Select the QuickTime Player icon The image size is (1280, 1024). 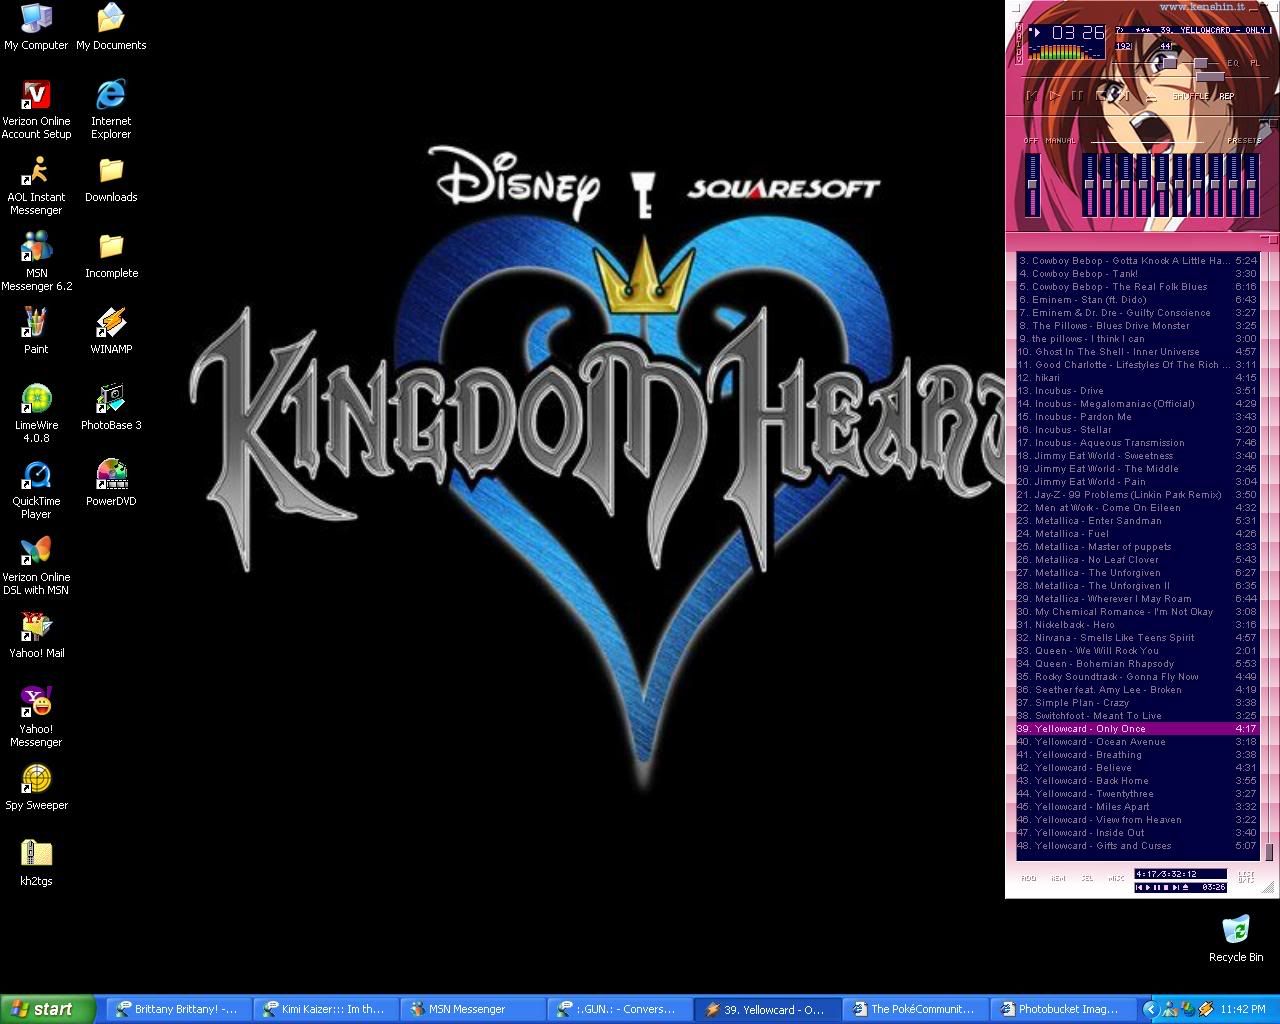36,490
